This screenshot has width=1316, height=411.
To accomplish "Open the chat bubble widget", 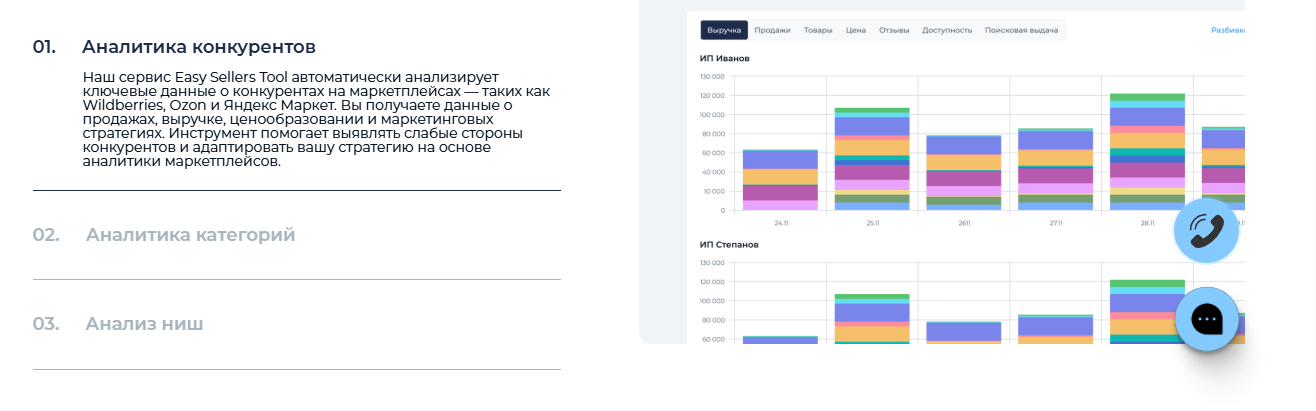I will (1206, 318).
